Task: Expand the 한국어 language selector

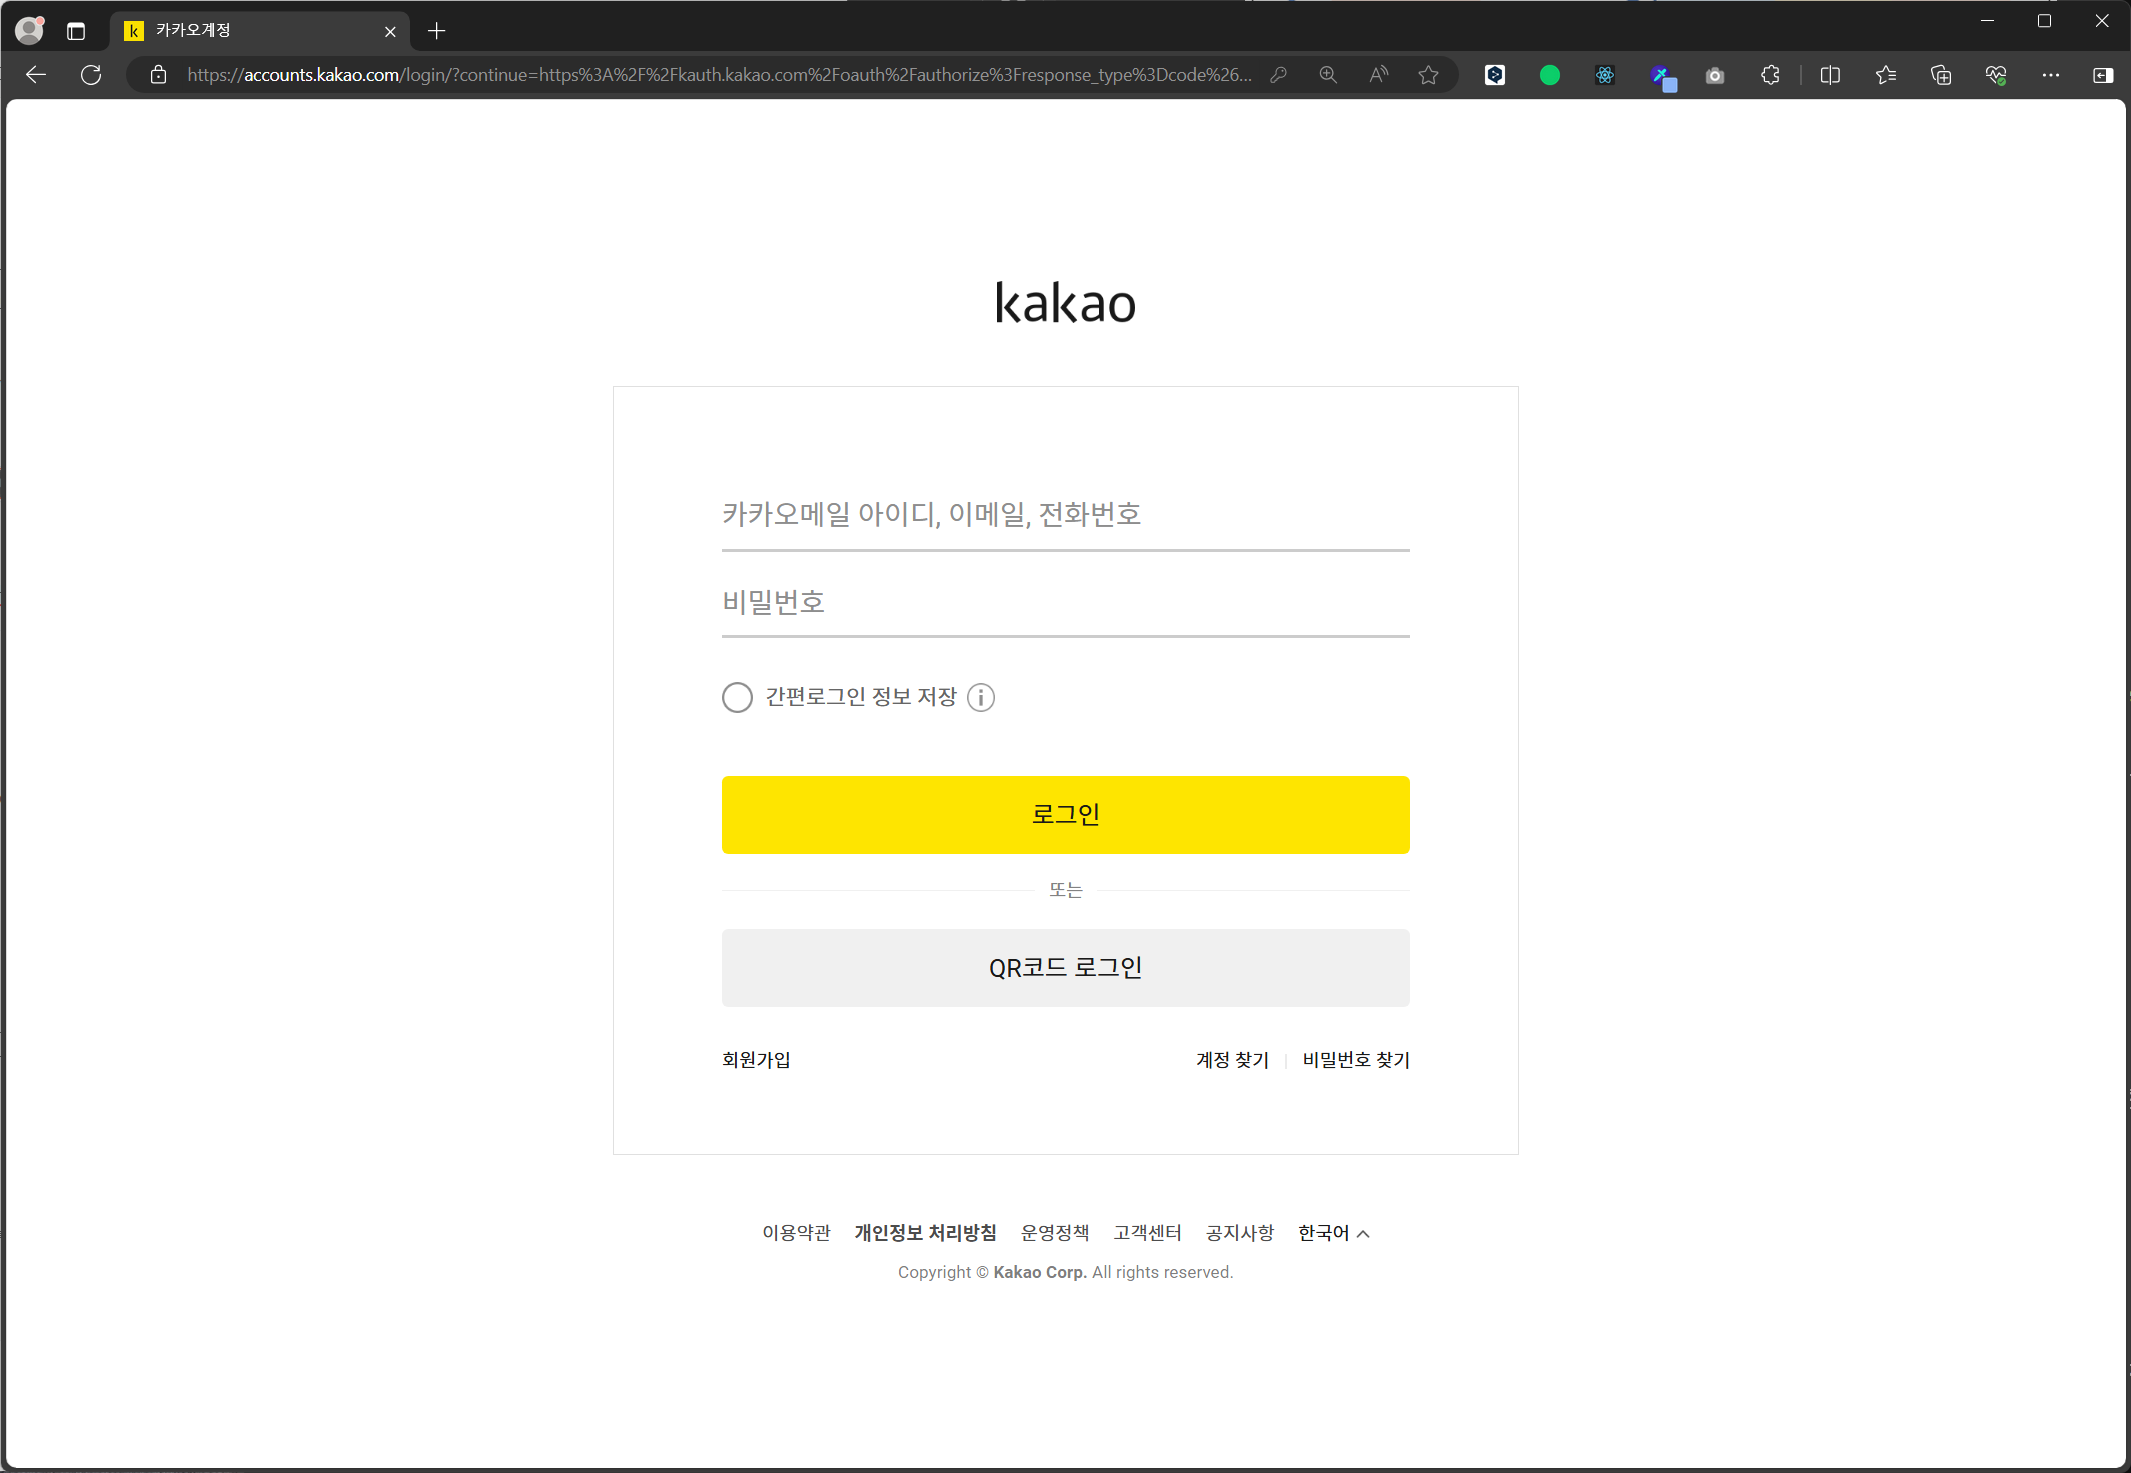Action: pos(1333,1233)
